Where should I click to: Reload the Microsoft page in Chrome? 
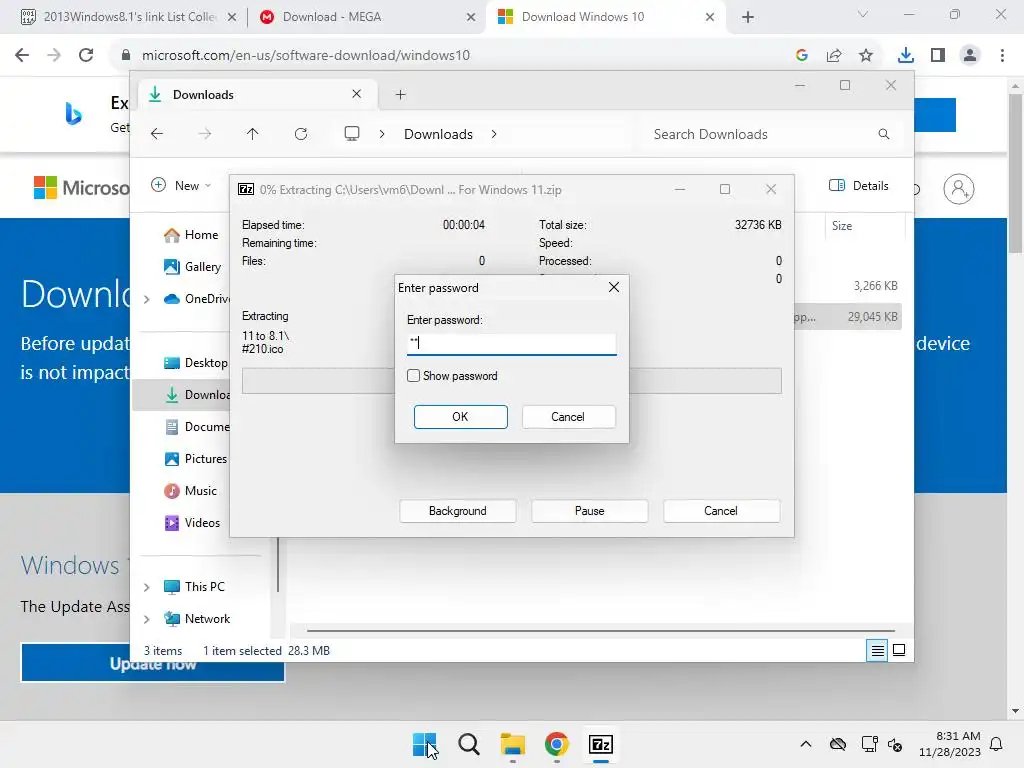coord(86,55)
